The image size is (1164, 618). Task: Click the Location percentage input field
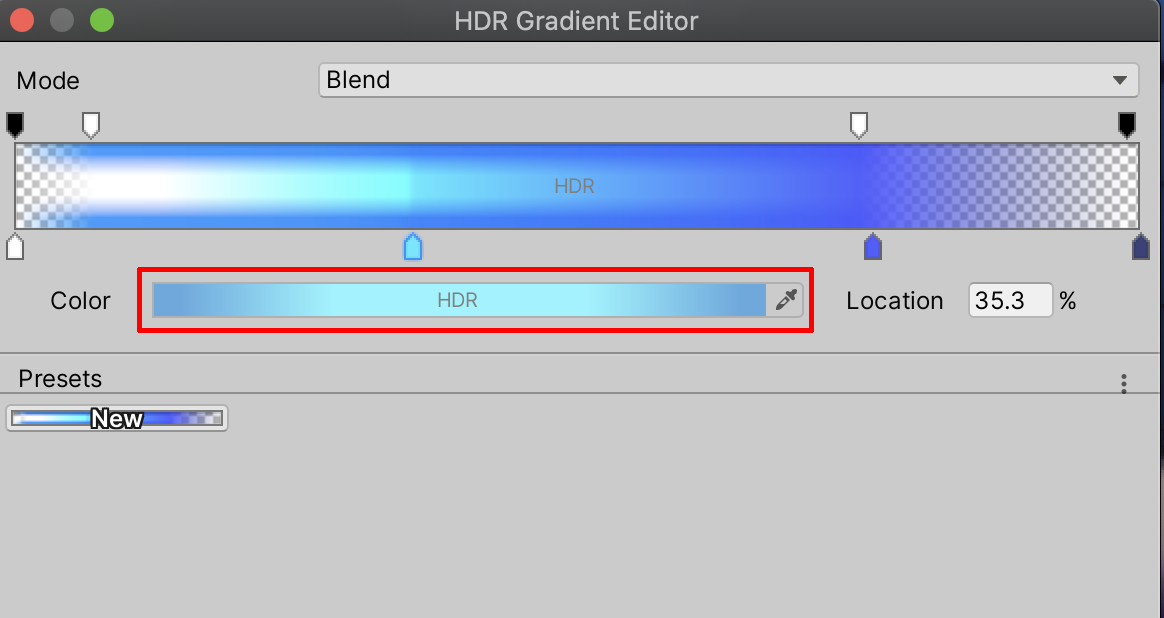1010,300
